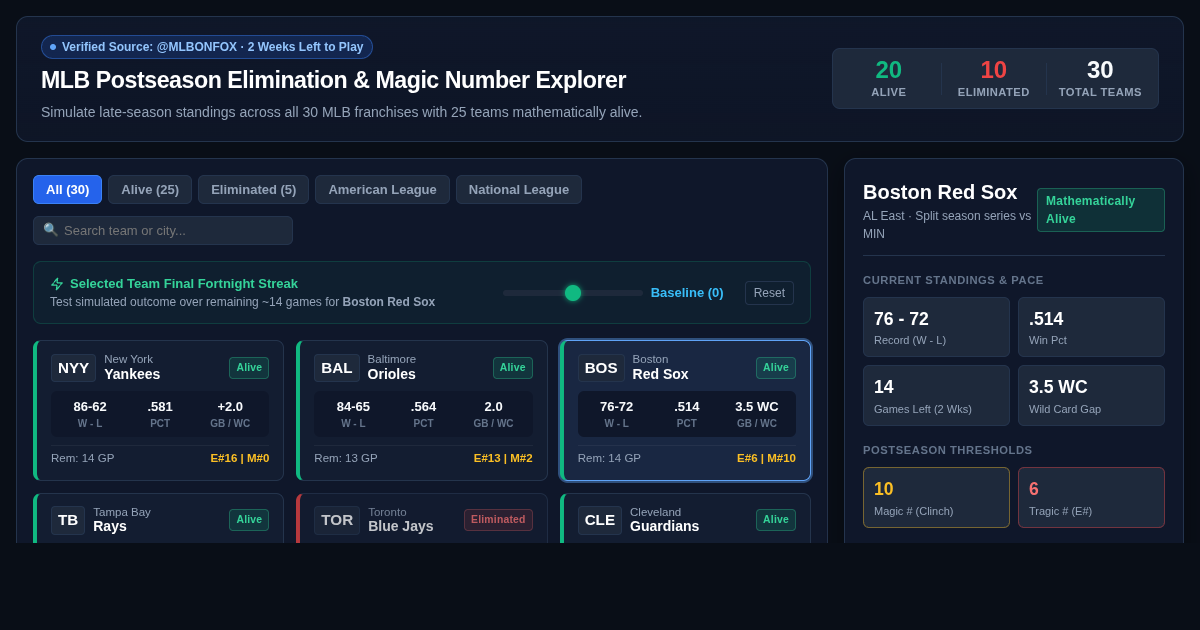The image size is (1200, 630).
Task: Select the Boston Red Sox card
Action: pos(686,411)
